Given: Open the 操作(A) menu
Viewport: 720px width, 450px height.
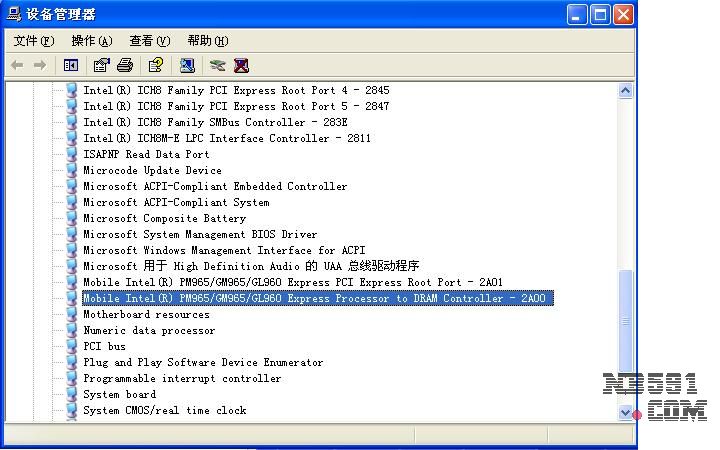Looking at the screenshot, I should [x=91, y=41].
